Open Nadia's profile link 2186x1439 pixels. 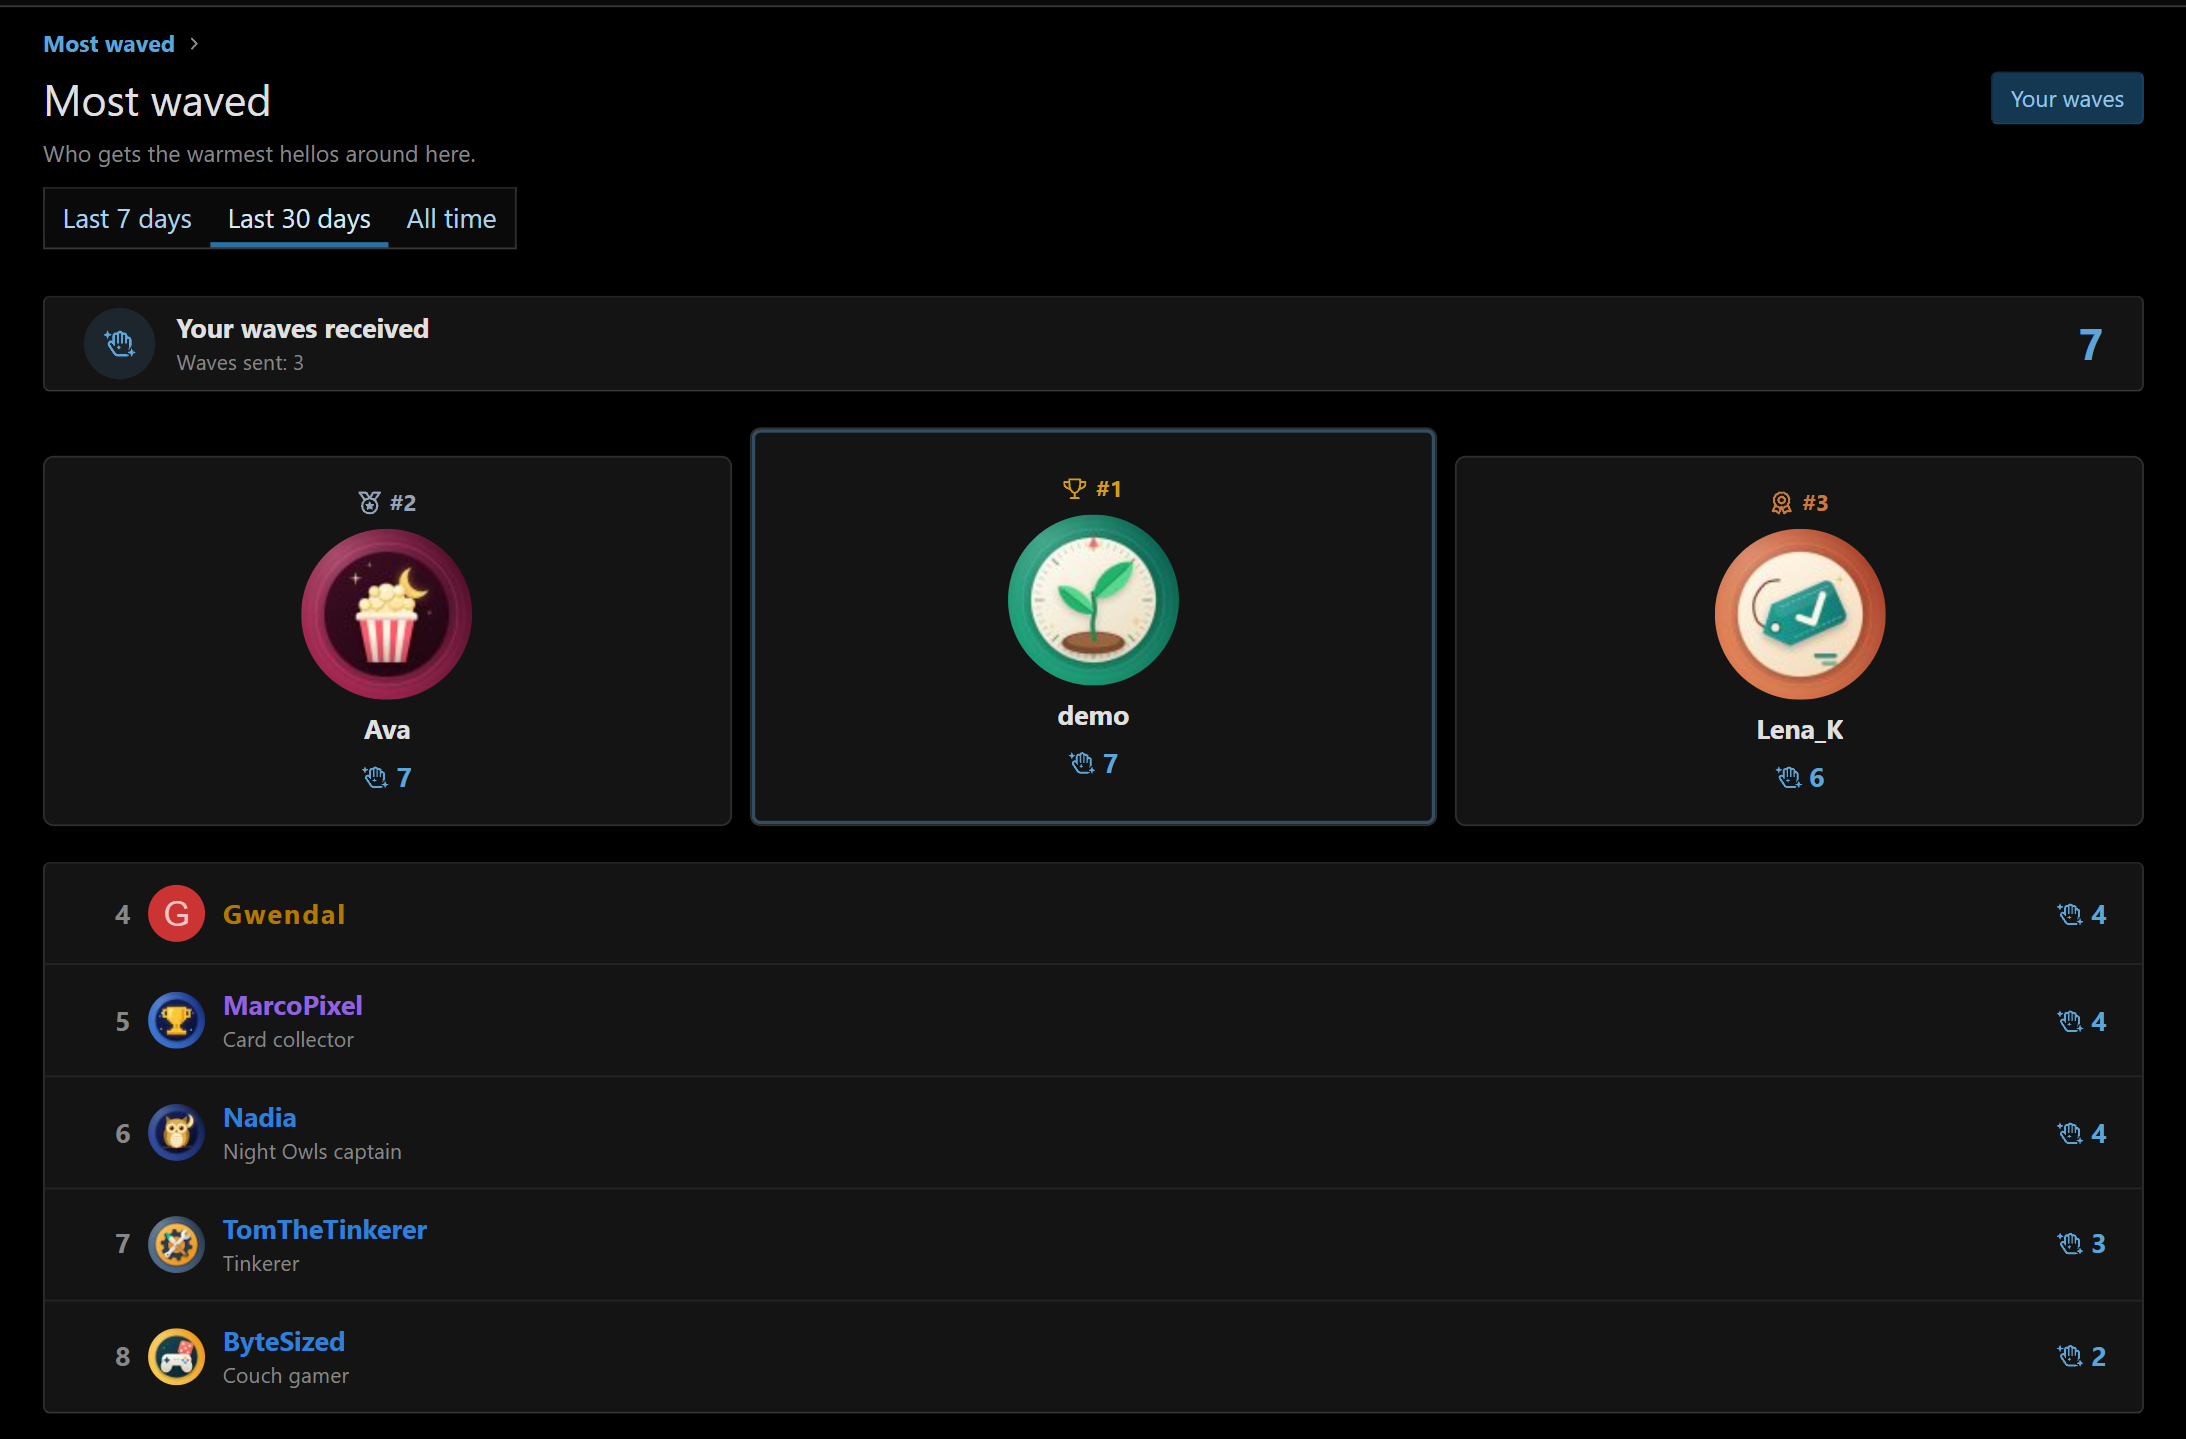pos(260,1117)
